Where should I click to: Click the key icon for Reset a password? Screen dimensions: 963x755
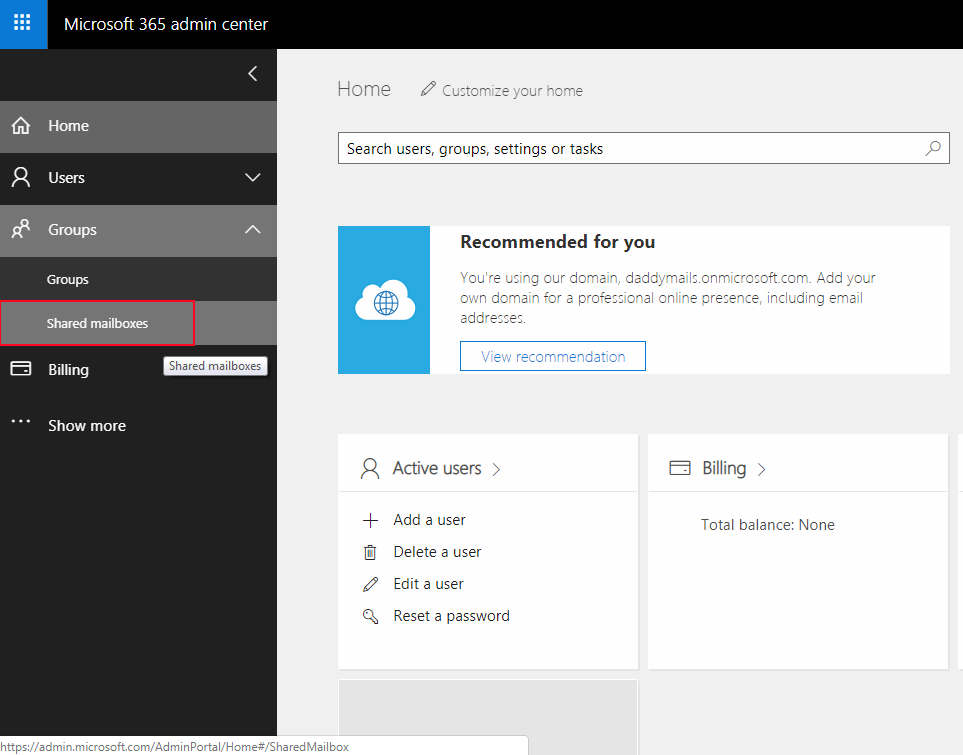tap(370, 616)
